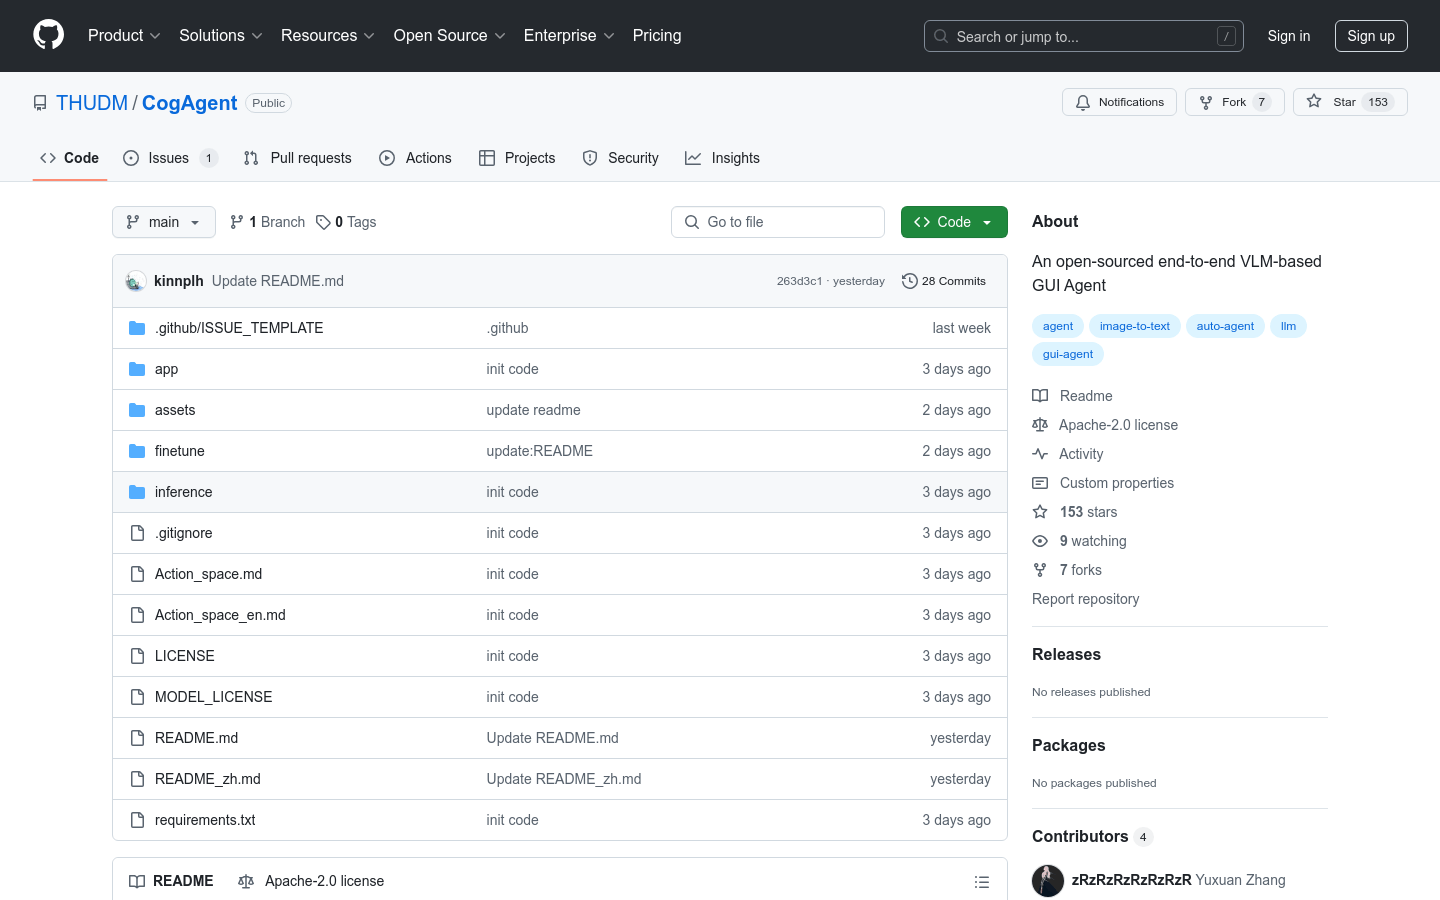The image size is (1440, 900).
Task: Open the 28 Commits link
Action: point(944,281)
